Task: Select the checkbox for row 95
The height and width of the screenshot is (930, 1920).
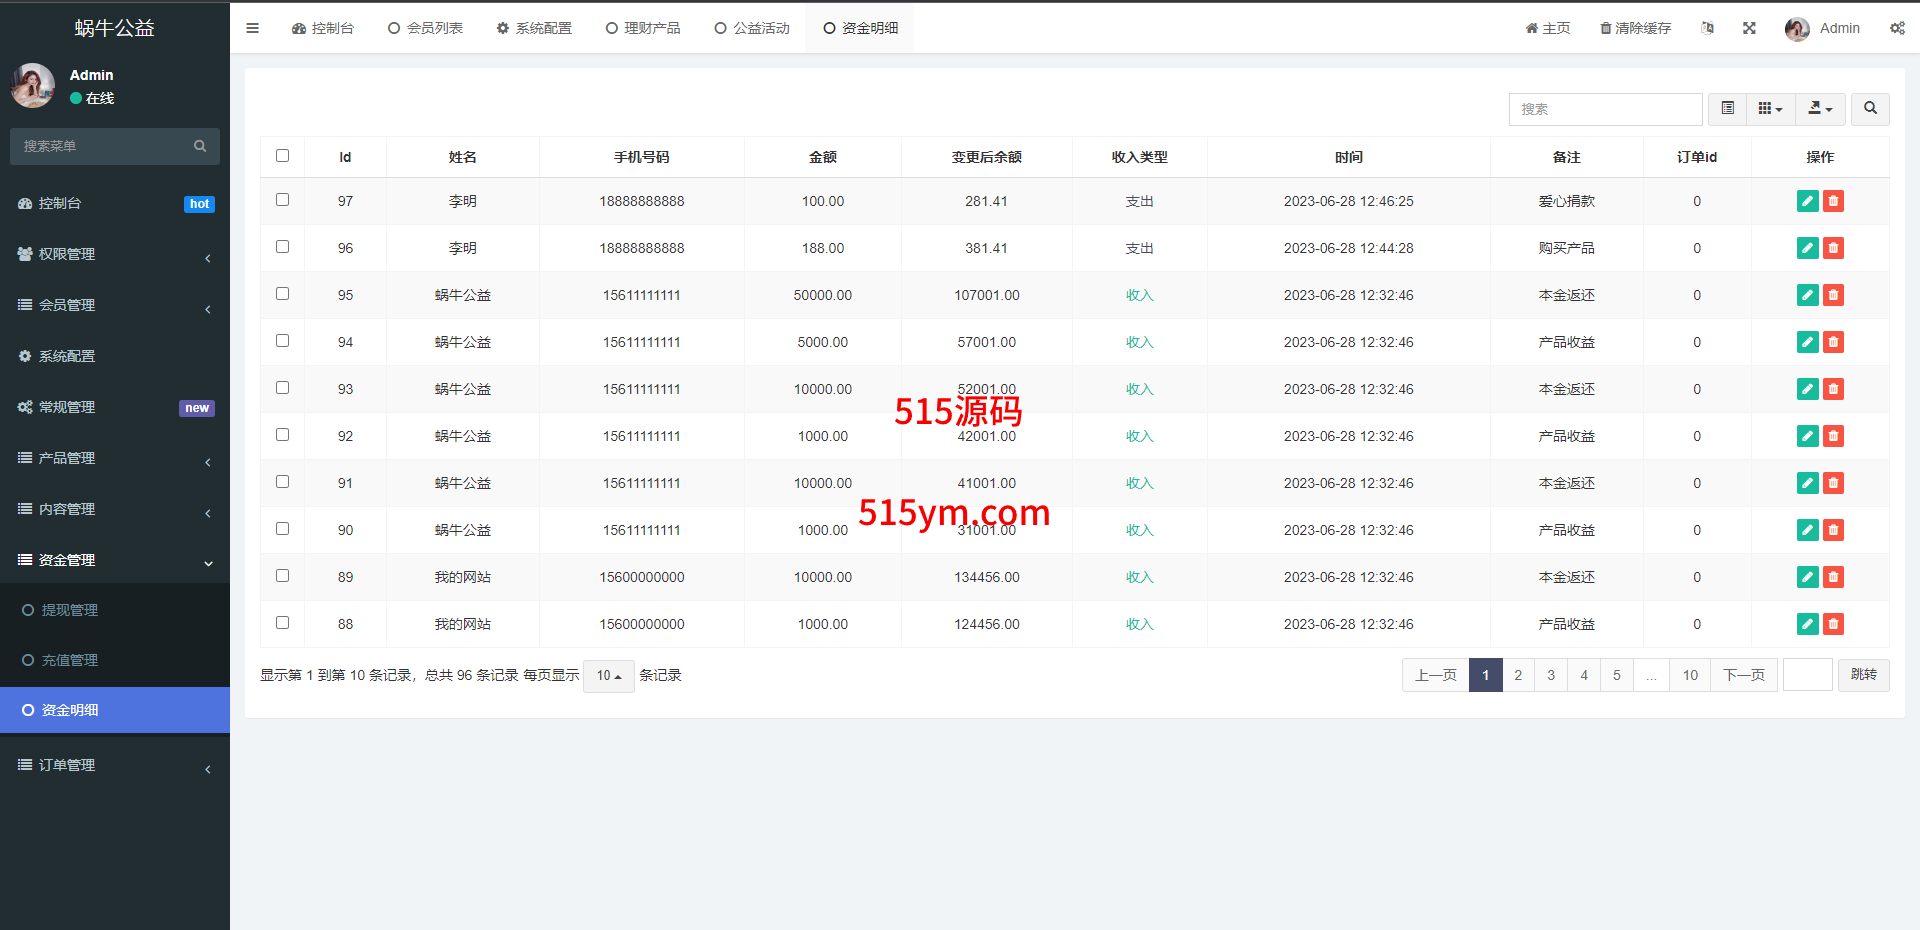Action: [x=282, y=294]
